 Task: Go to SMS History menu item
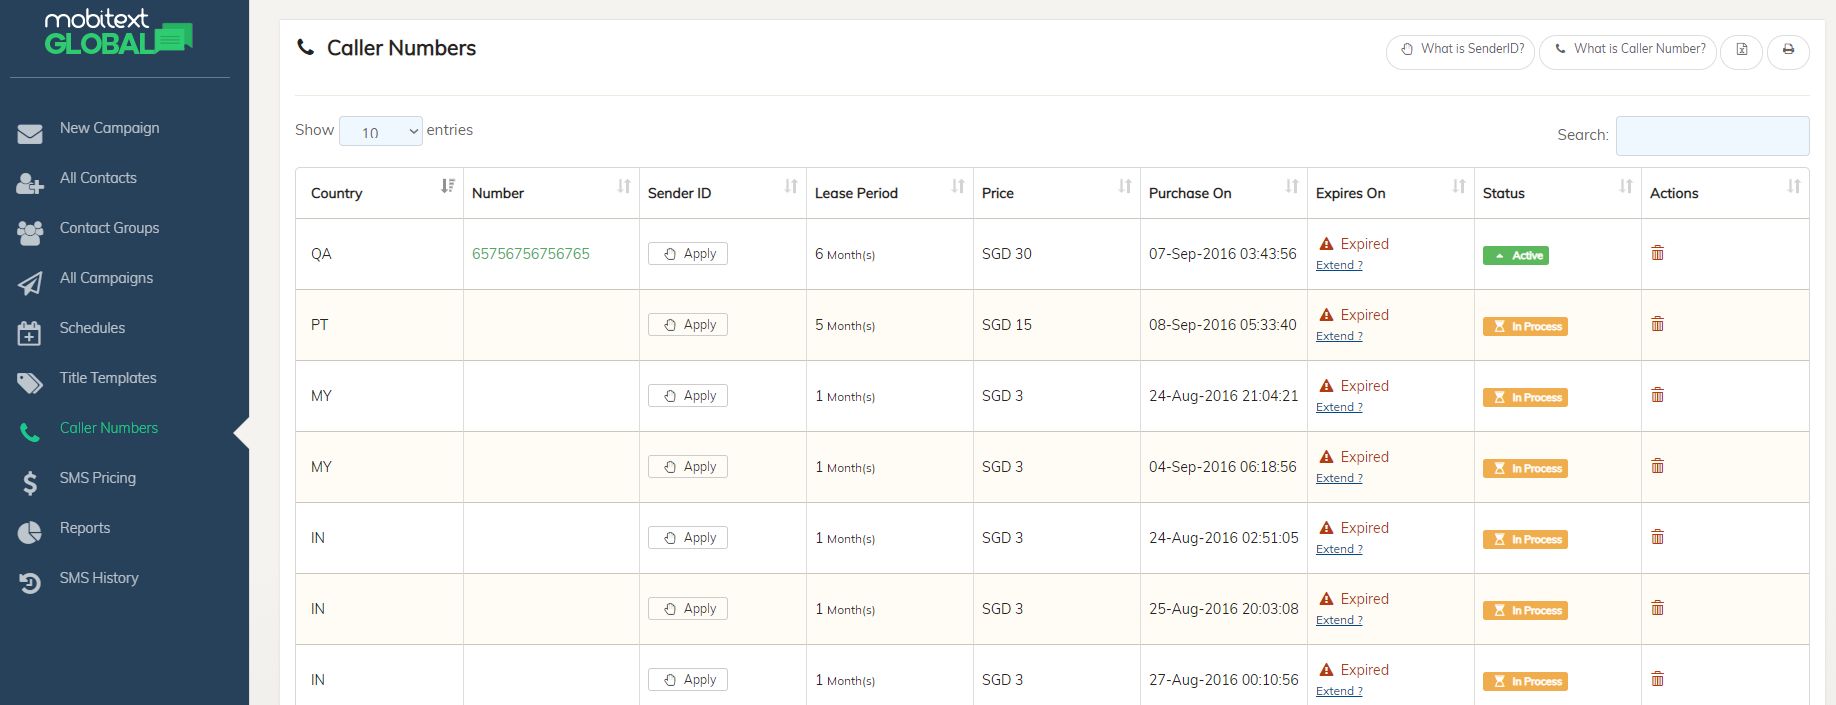[x=99, y=578]
